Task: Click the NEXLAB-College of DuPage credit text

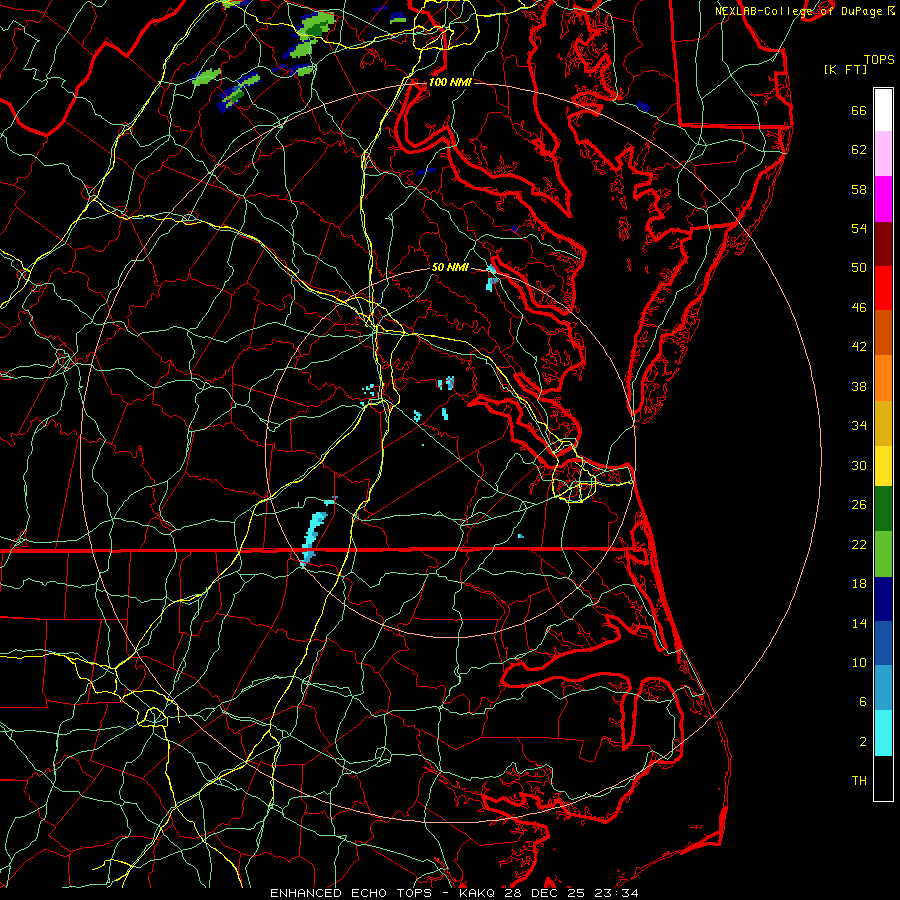Action: click(x=798, y=11)
